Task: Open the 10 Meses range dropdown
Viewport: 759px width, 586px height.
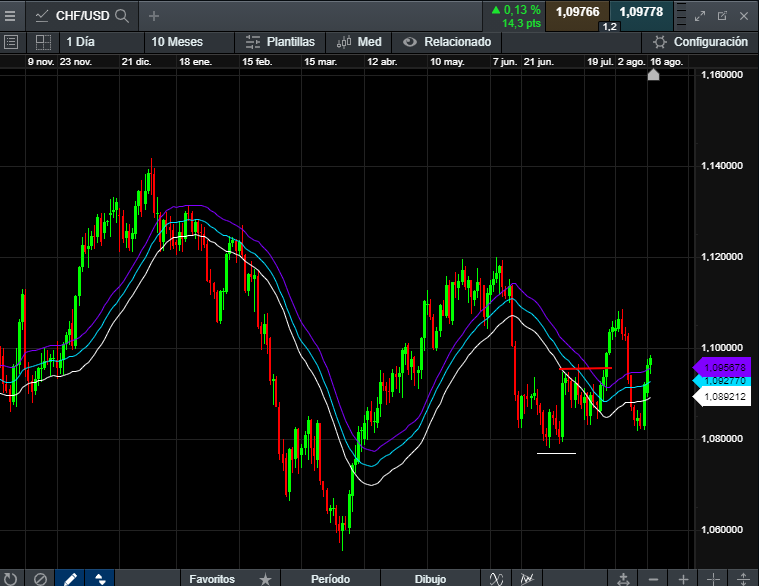Action: tap(189, 42)
